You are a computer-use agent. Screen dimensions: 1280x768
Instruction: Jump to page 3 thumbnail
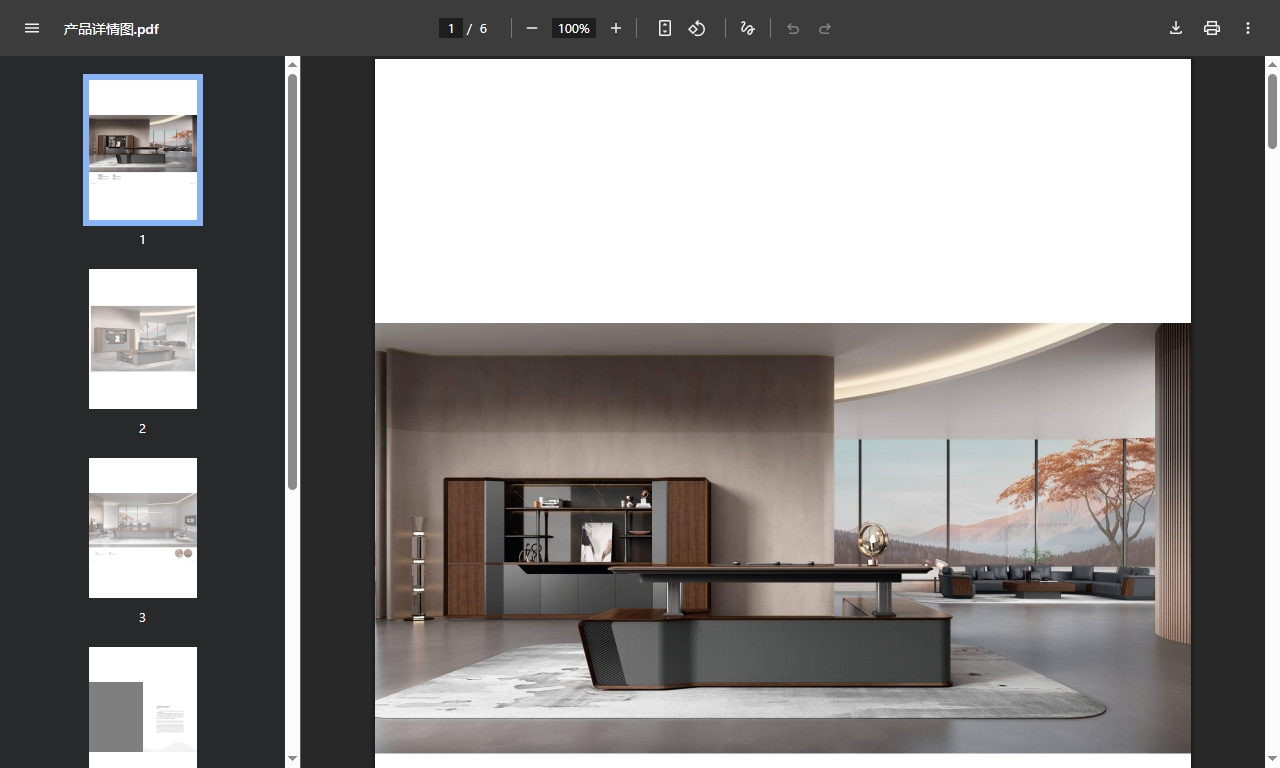143,528
